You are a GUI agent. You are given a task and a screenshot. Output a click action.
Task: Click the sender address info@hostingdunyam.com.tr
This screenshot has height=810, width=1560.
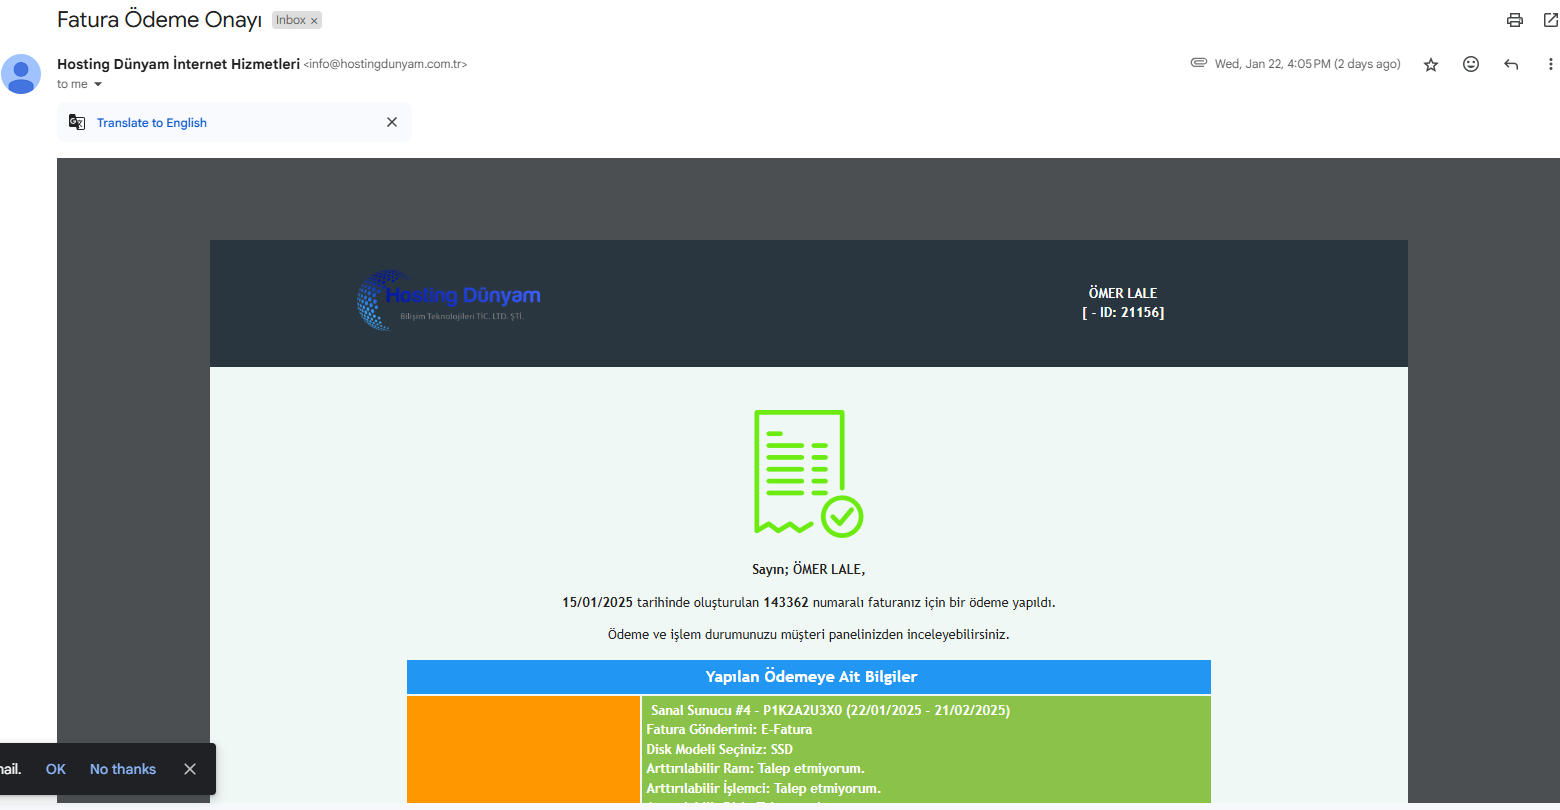(x=385, y=64)
